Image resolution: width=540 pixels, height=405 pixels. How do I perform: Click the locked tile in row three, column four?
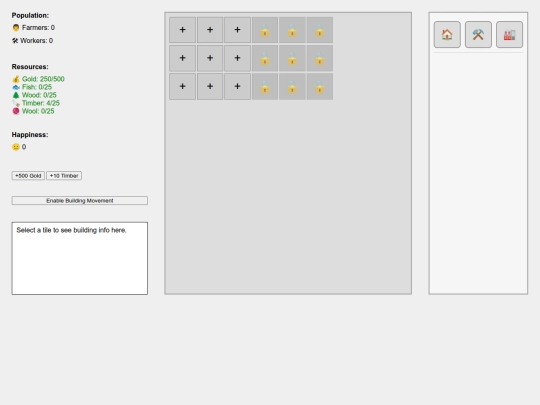tap(265, 86)
